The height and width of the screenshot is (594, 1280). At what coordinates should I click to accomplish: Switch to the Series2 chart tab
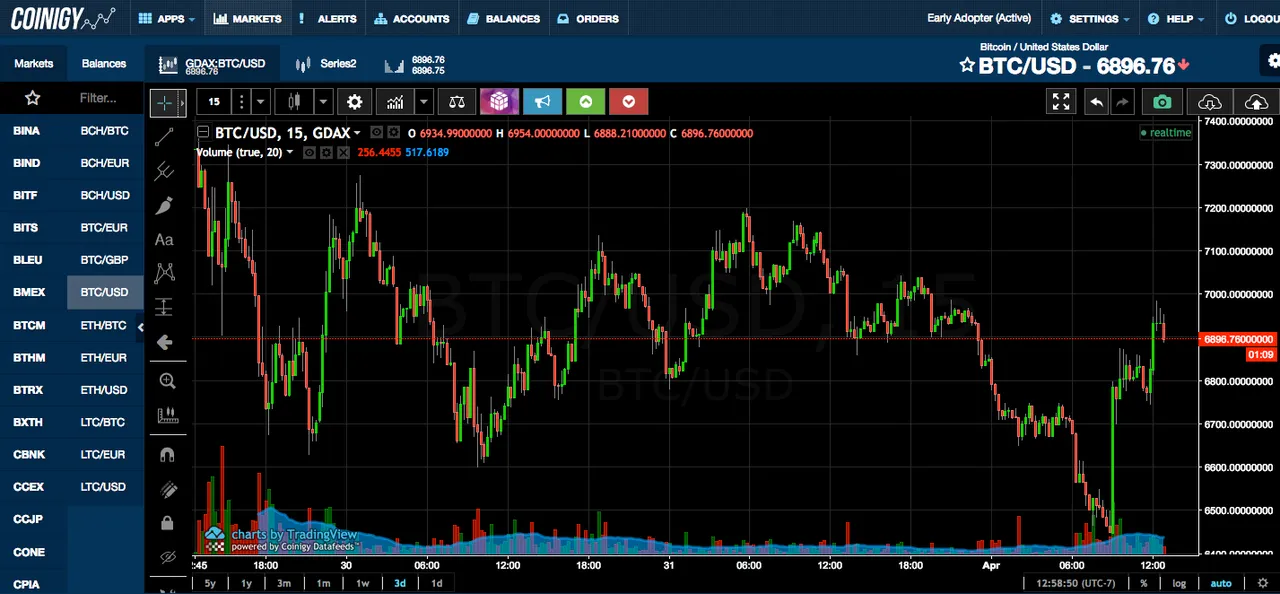click(x=327, y=64)
